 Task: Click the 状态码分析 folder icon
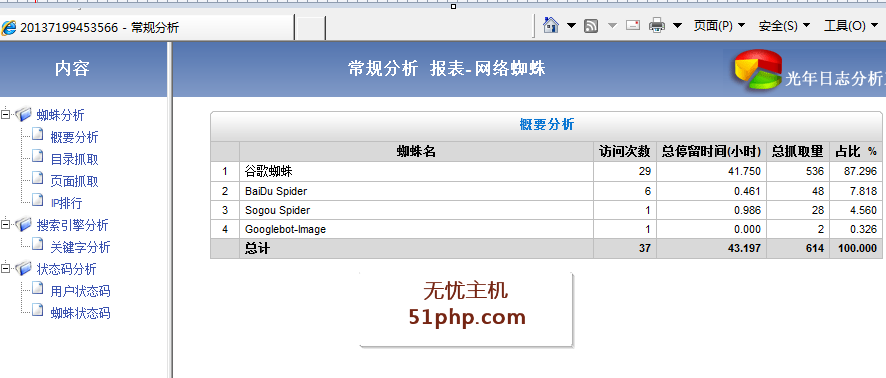(x=24, y=268)
